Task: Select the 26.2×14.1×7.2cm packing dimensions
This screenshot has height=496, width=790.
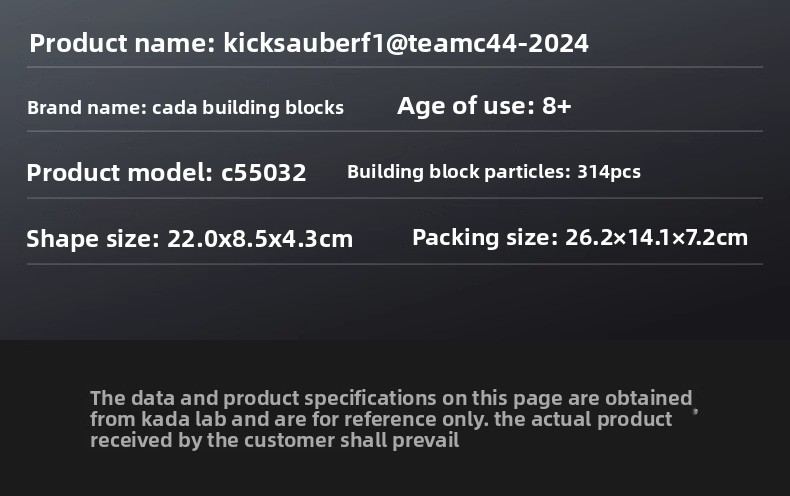Action: point(656,238)
